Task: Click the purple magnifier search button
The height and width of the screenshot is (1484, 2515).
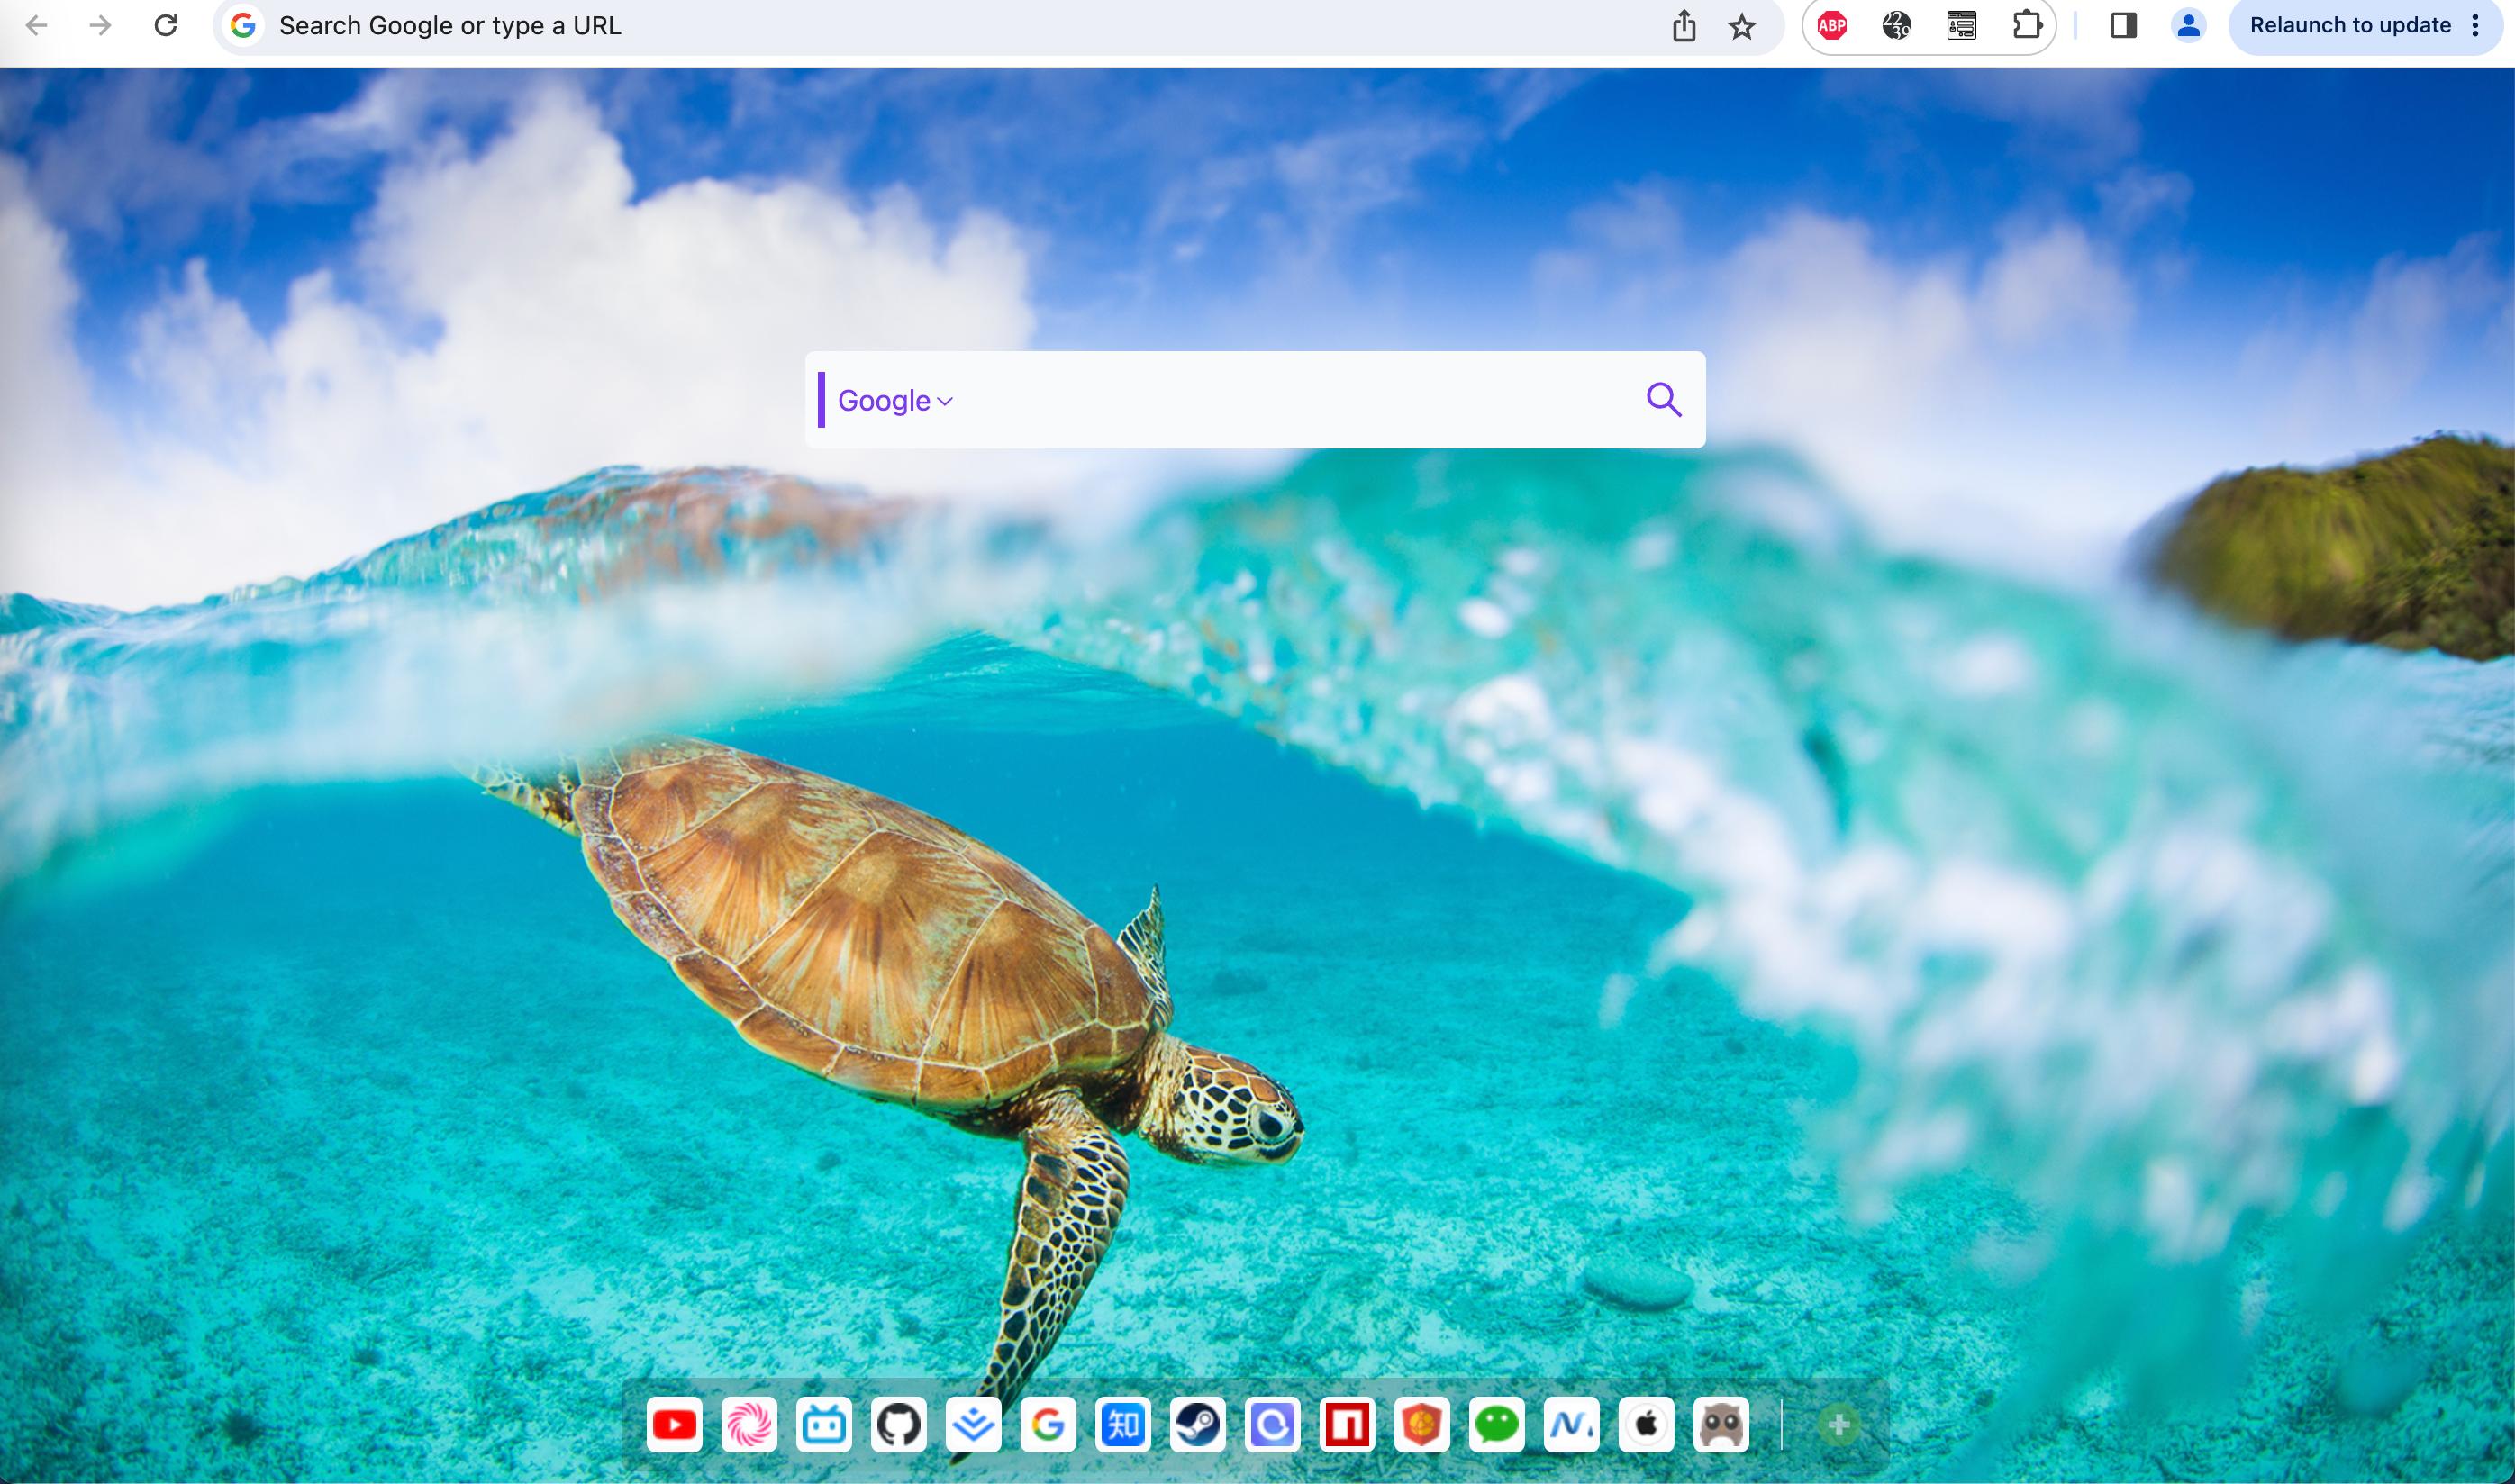Action: click(1663, 400)
